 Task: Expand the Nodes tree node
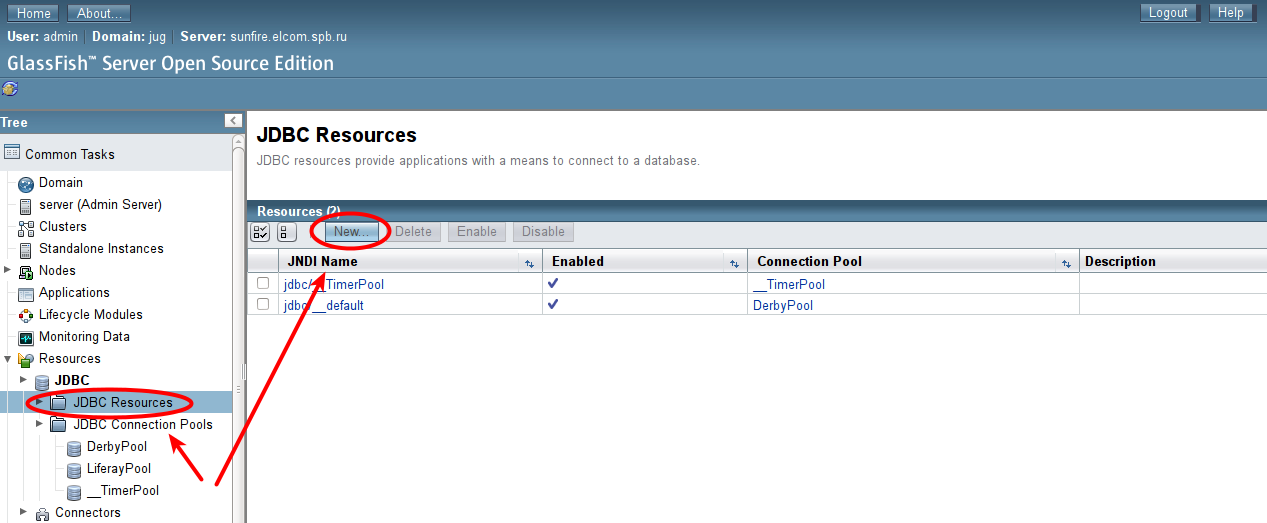[9, 270]
